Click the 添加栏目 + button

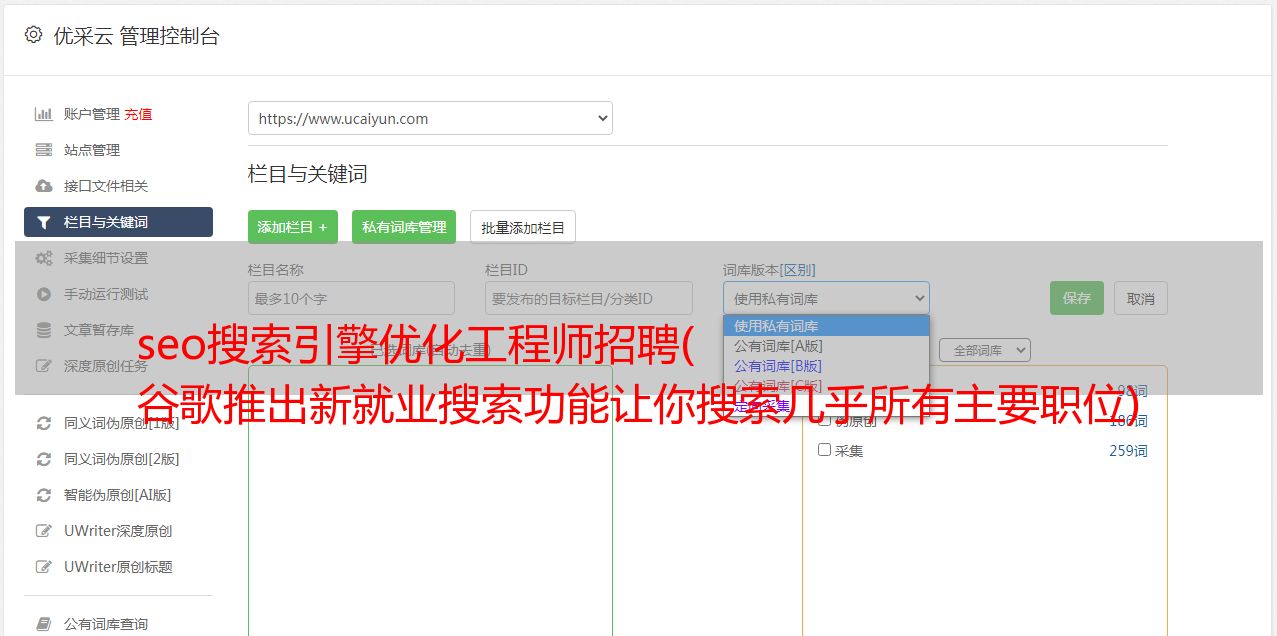click(x=293, y=227)
